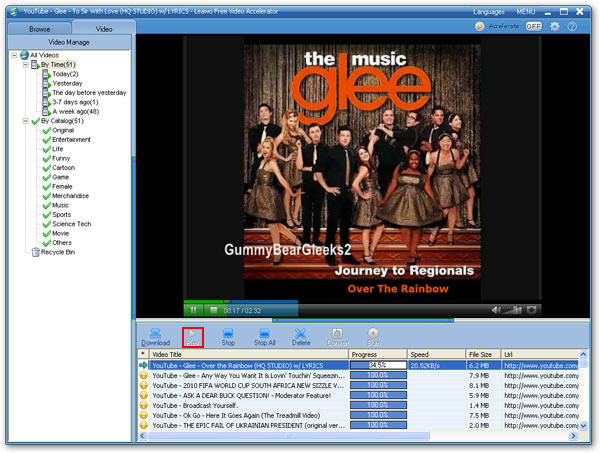This screenshot has height=453, width=600.
Task: Open settings with the gear icon
Action: (x=554, y=26)
